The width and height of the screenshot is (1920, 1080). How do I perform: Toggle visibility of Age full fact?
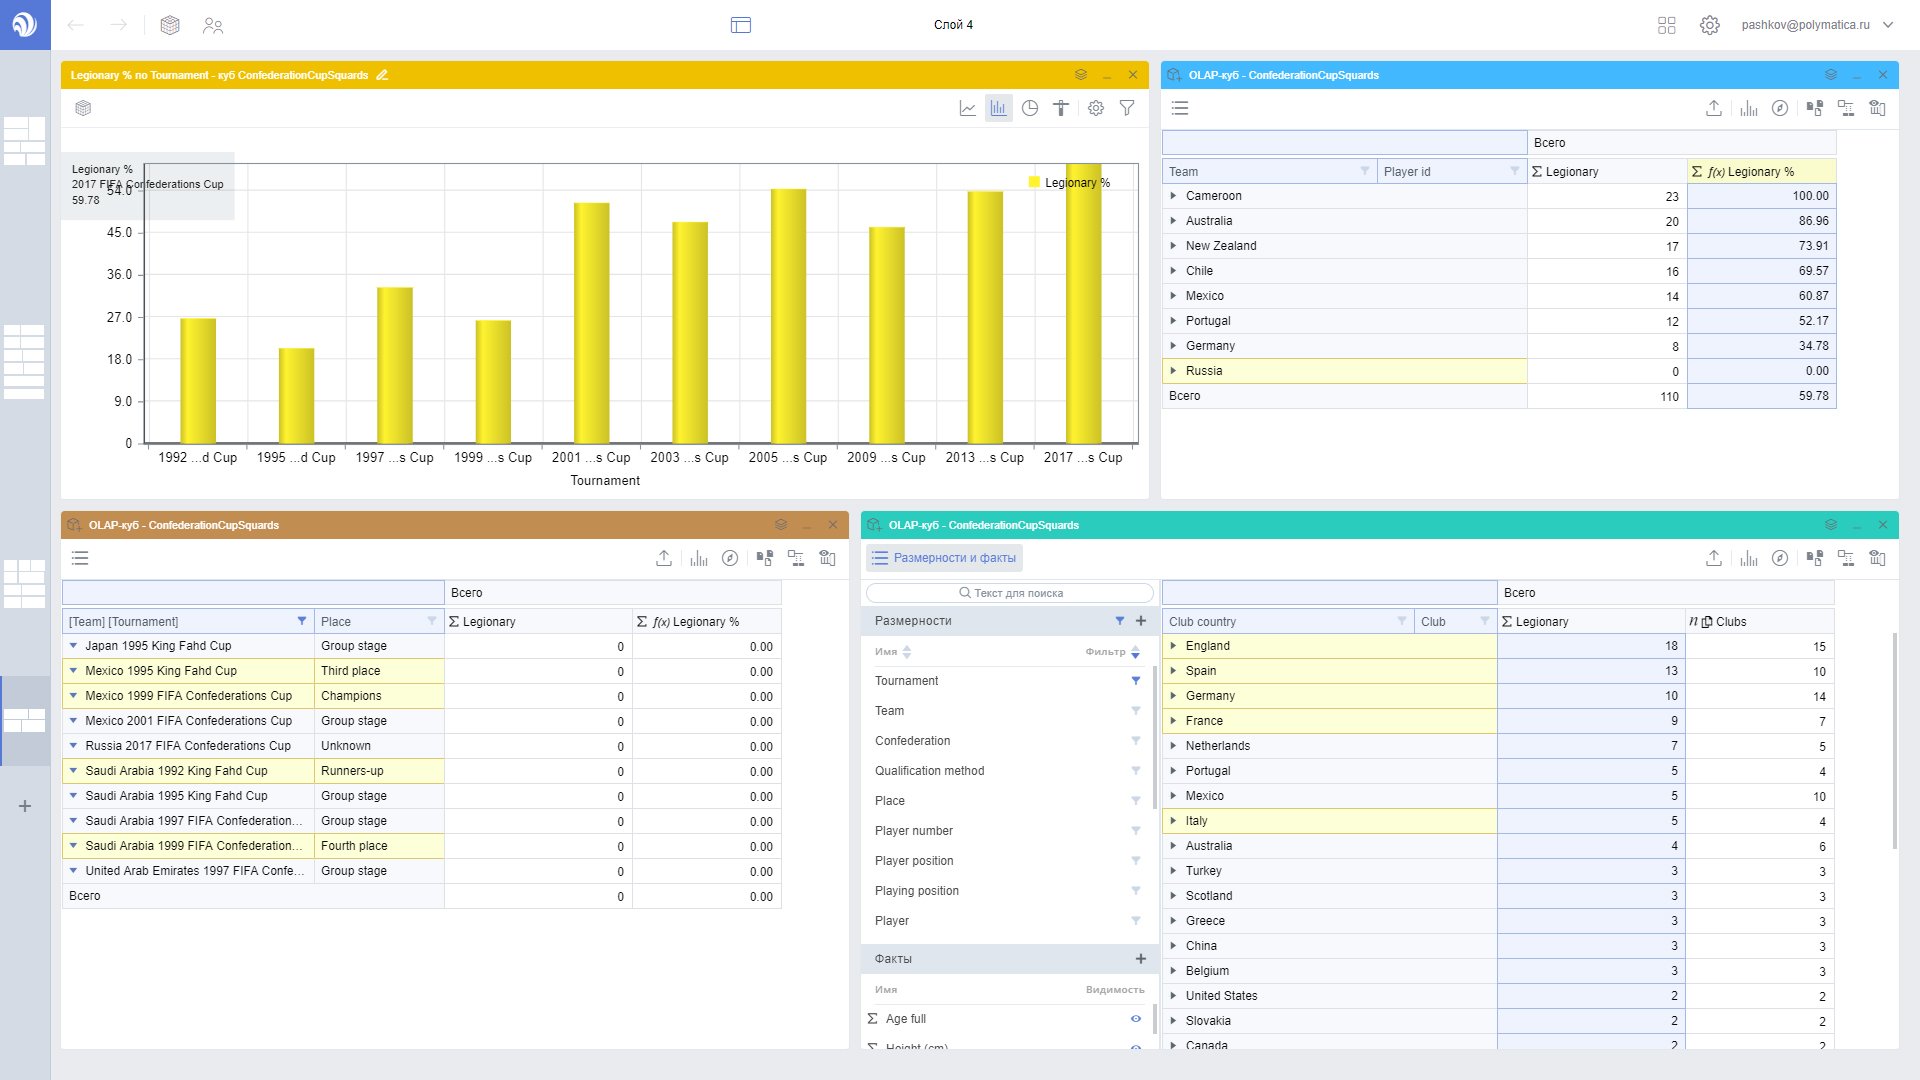(x=1136, y=1019)
